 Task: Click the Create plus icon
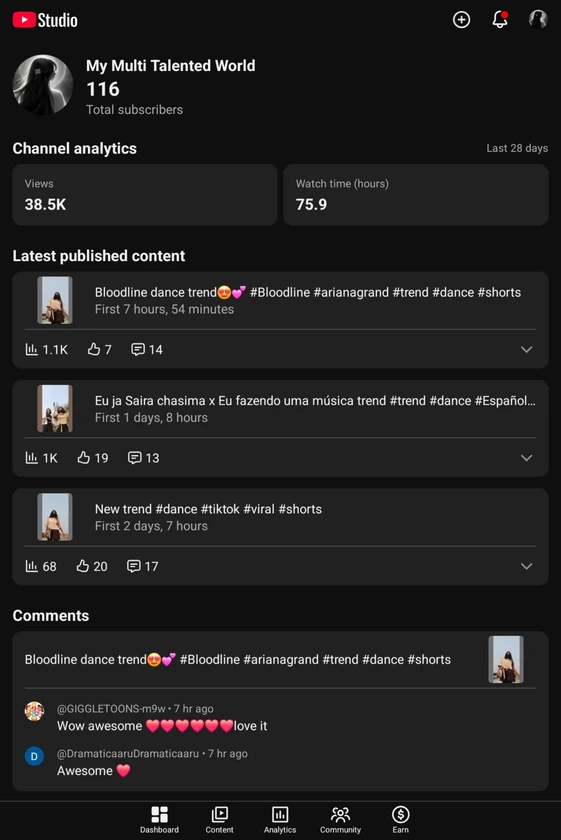tap(461, 20)
